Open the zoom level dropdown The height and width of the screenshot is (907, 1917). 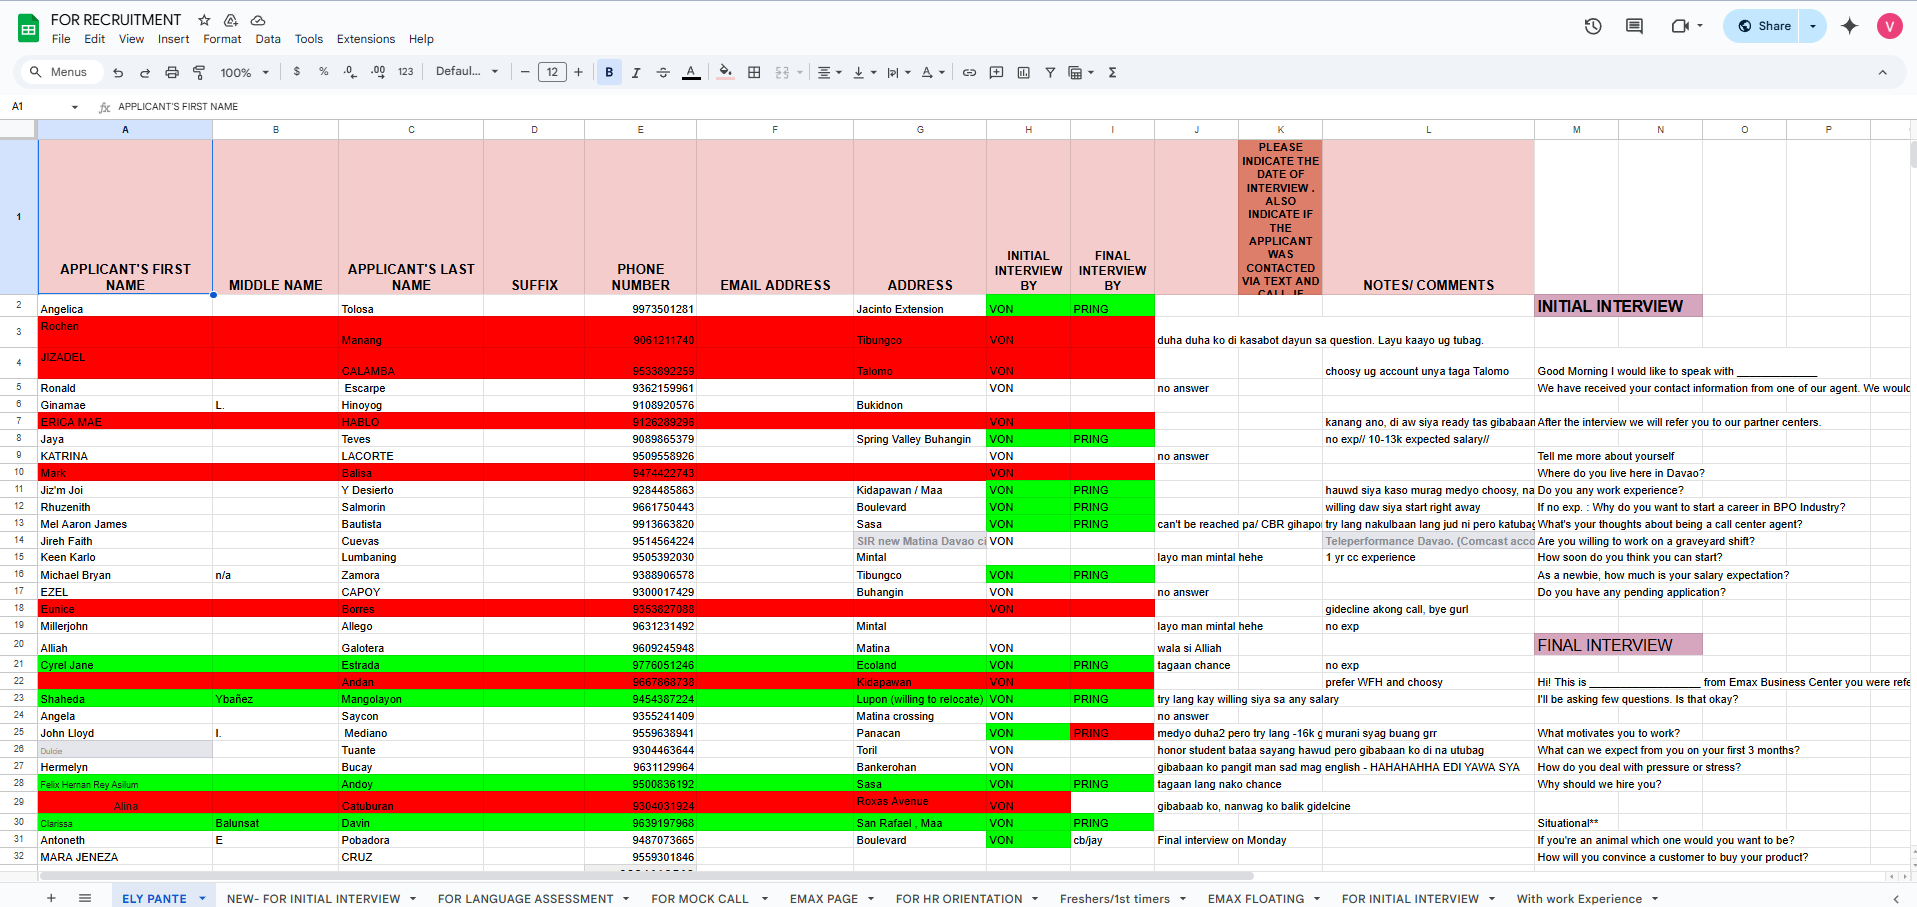click(245, 72)
